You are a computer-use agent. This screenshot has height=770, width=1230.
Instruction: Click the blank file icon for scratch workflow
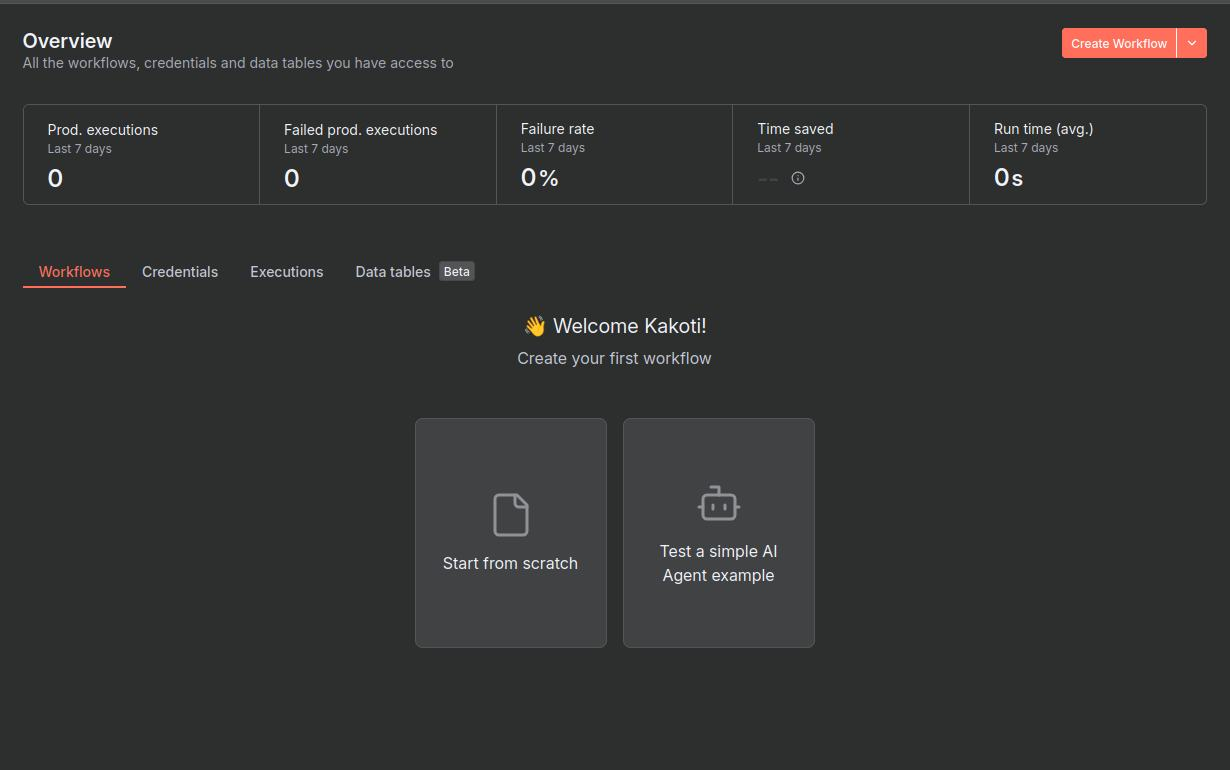click(x=510, y=515)
